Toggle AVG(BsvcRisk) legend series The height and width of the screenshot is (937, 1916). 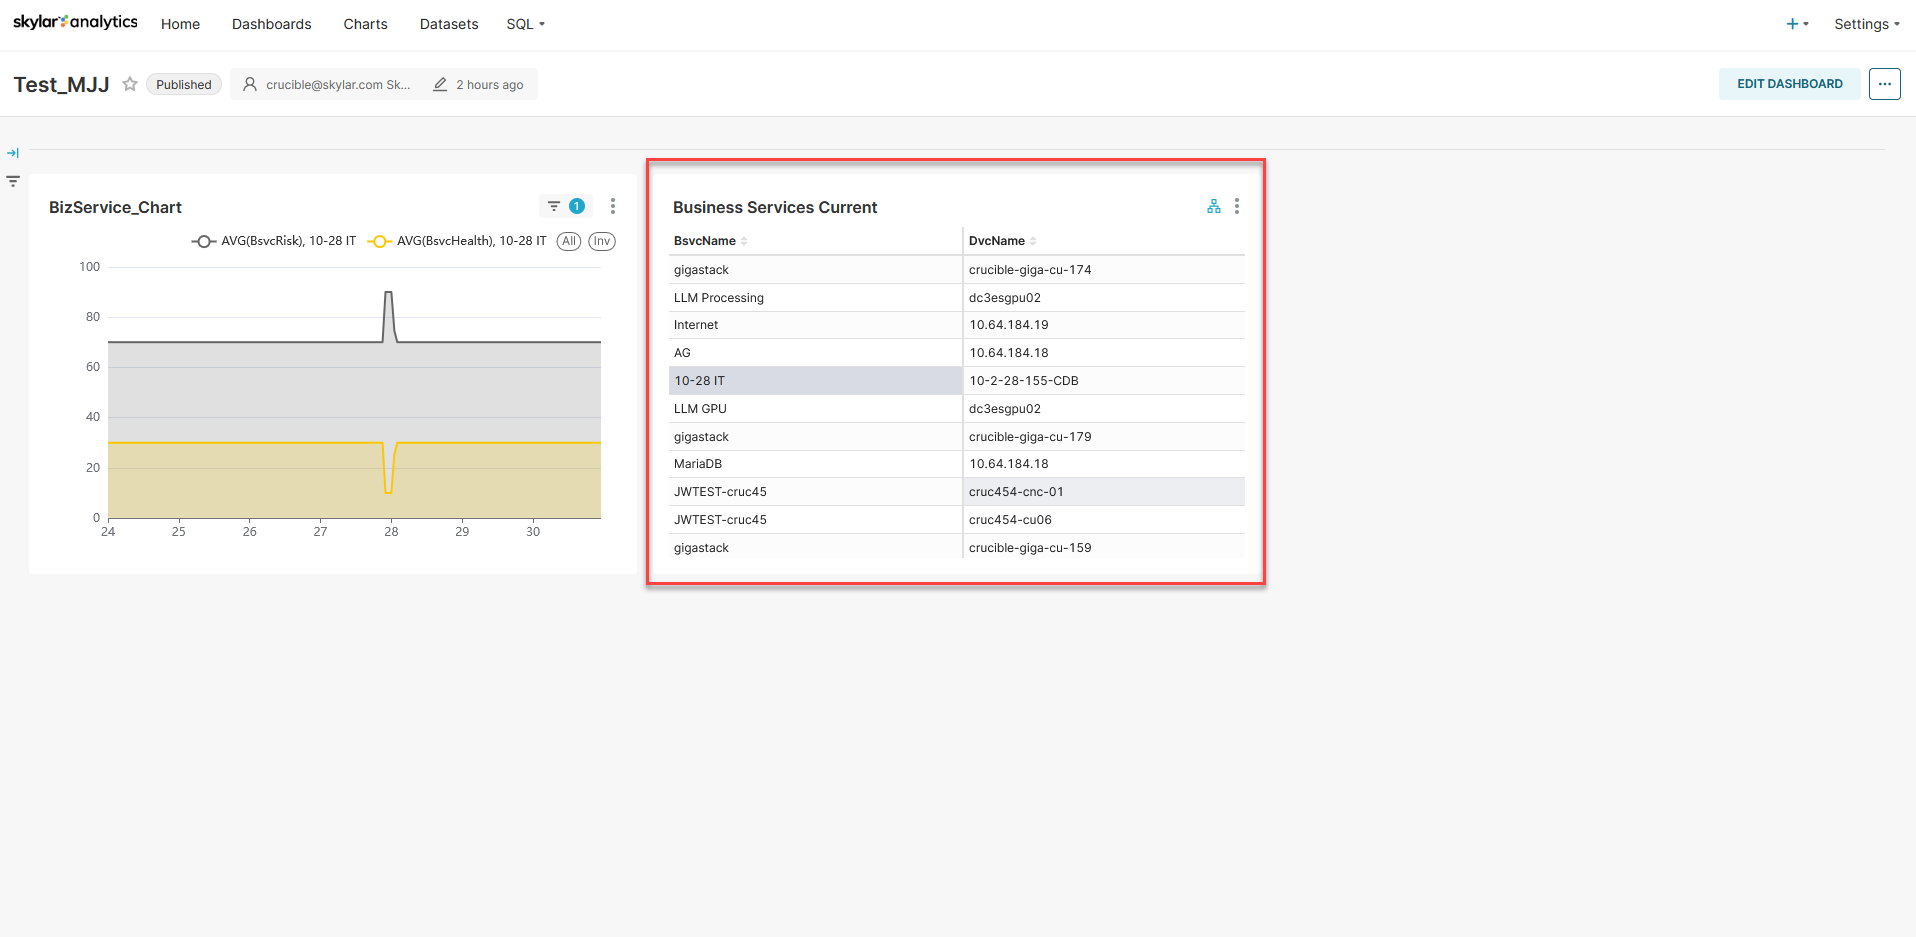point(274,241)
